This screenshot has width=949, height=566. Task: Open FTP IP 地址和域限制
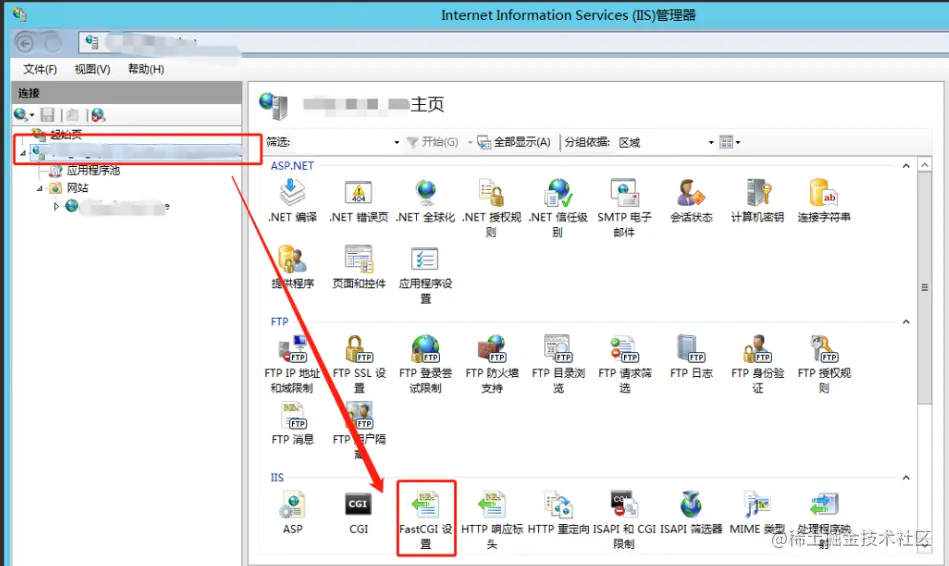(x=292, y=364)
